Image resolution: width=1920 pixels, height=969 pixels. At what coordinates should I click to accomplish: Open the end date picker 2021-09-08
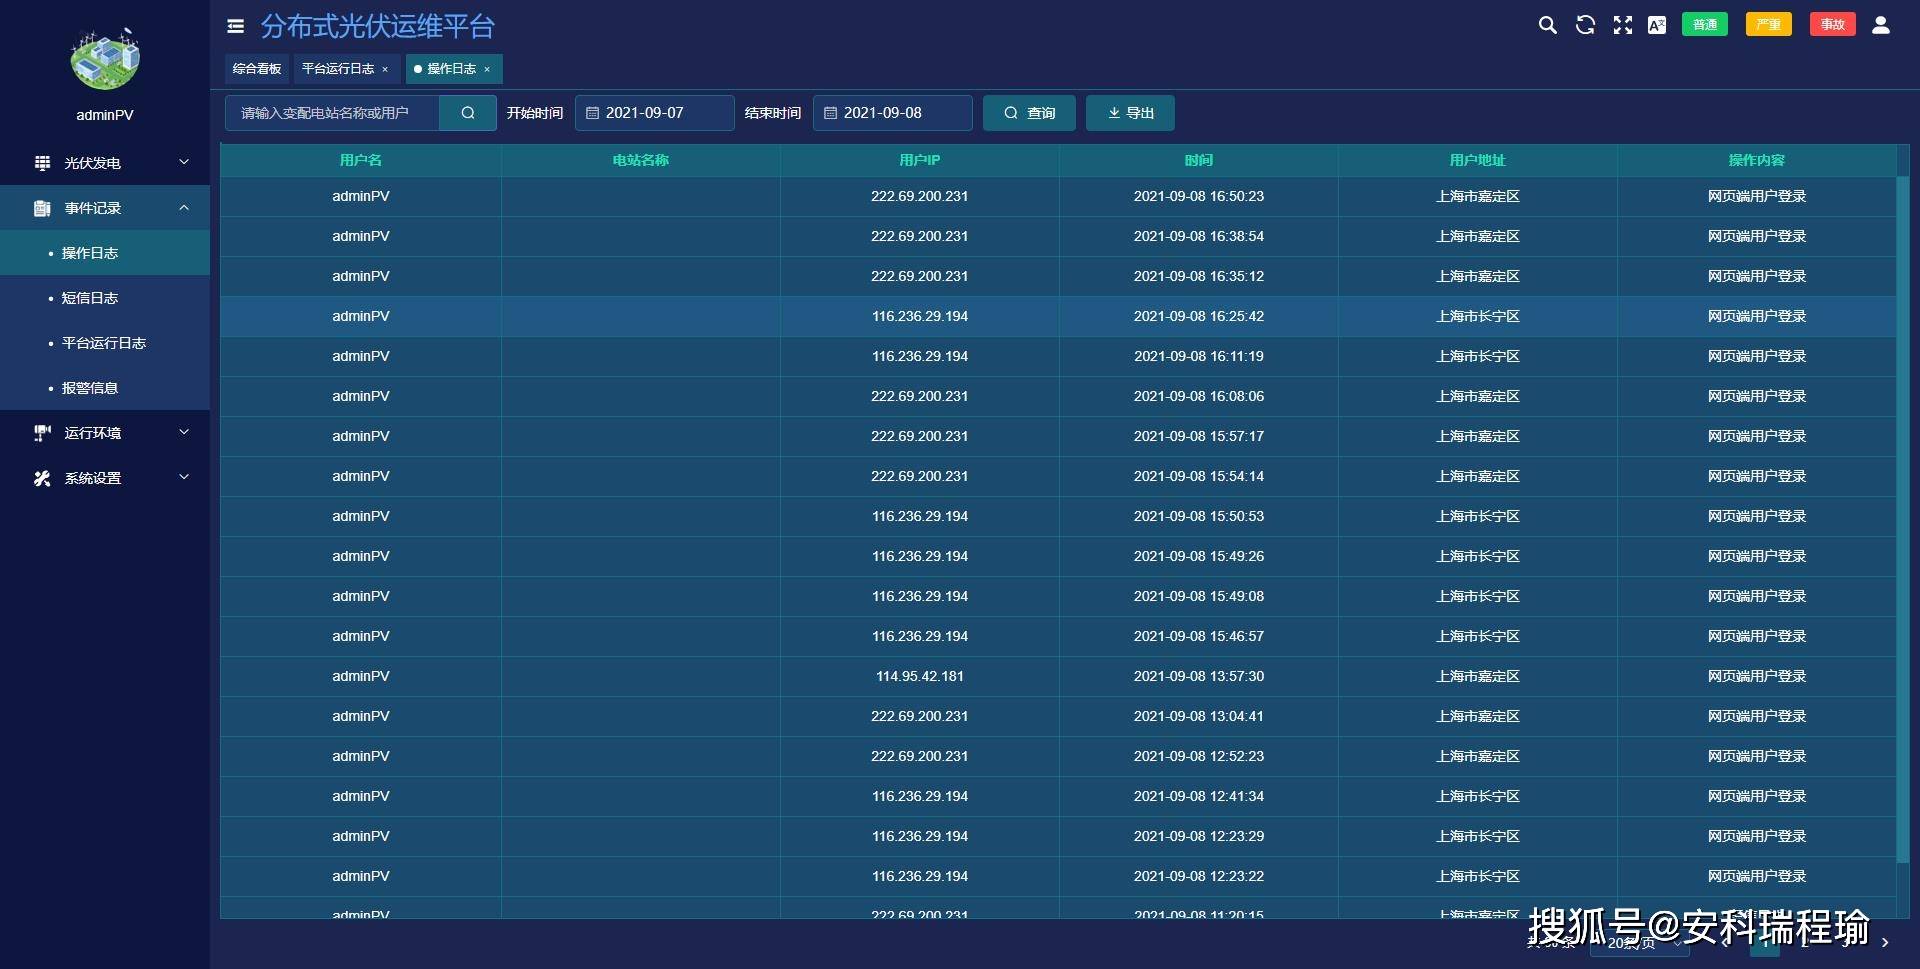(x=893, y=113)
